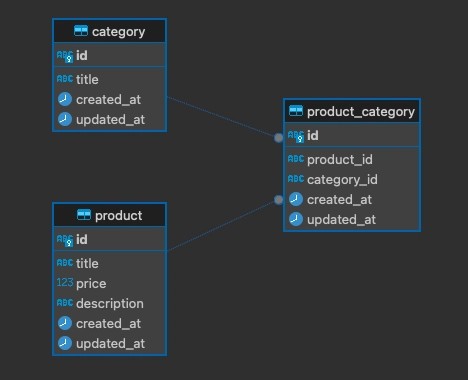This screenshot has width=468, height=380.
Task: Select the id column in product table
Action: pos(110,239)
